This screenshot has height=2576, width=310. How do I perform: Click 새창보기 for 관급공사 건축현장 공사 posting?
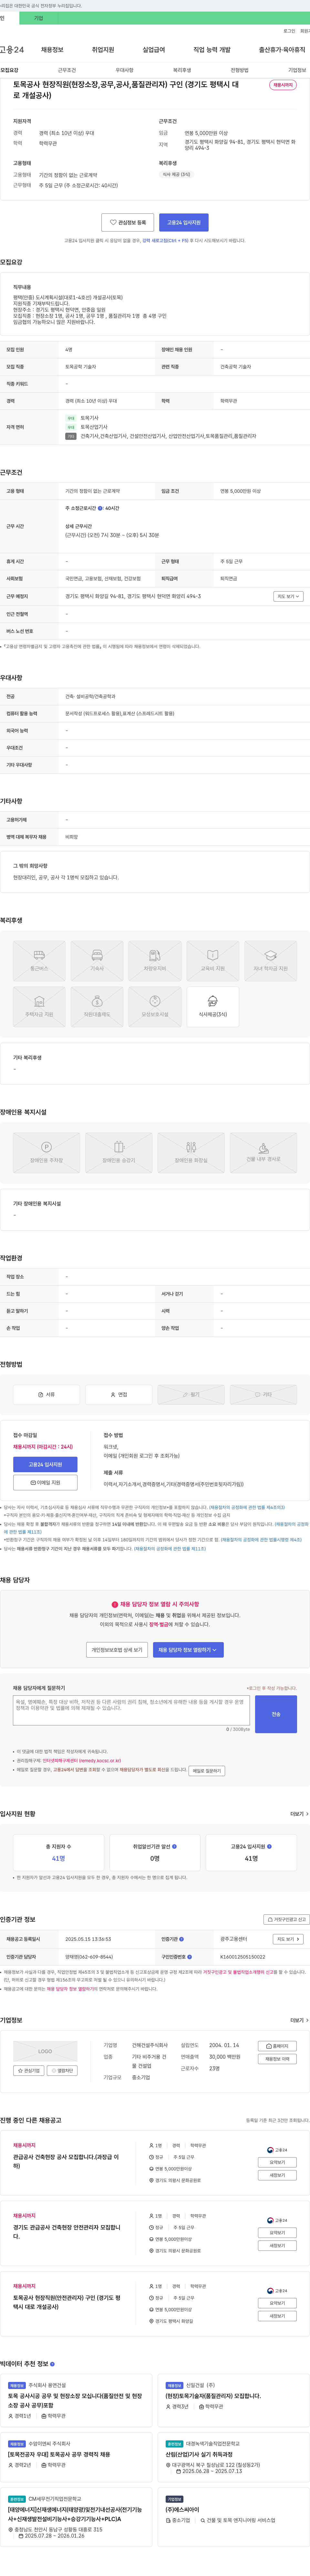(277, 2175)
